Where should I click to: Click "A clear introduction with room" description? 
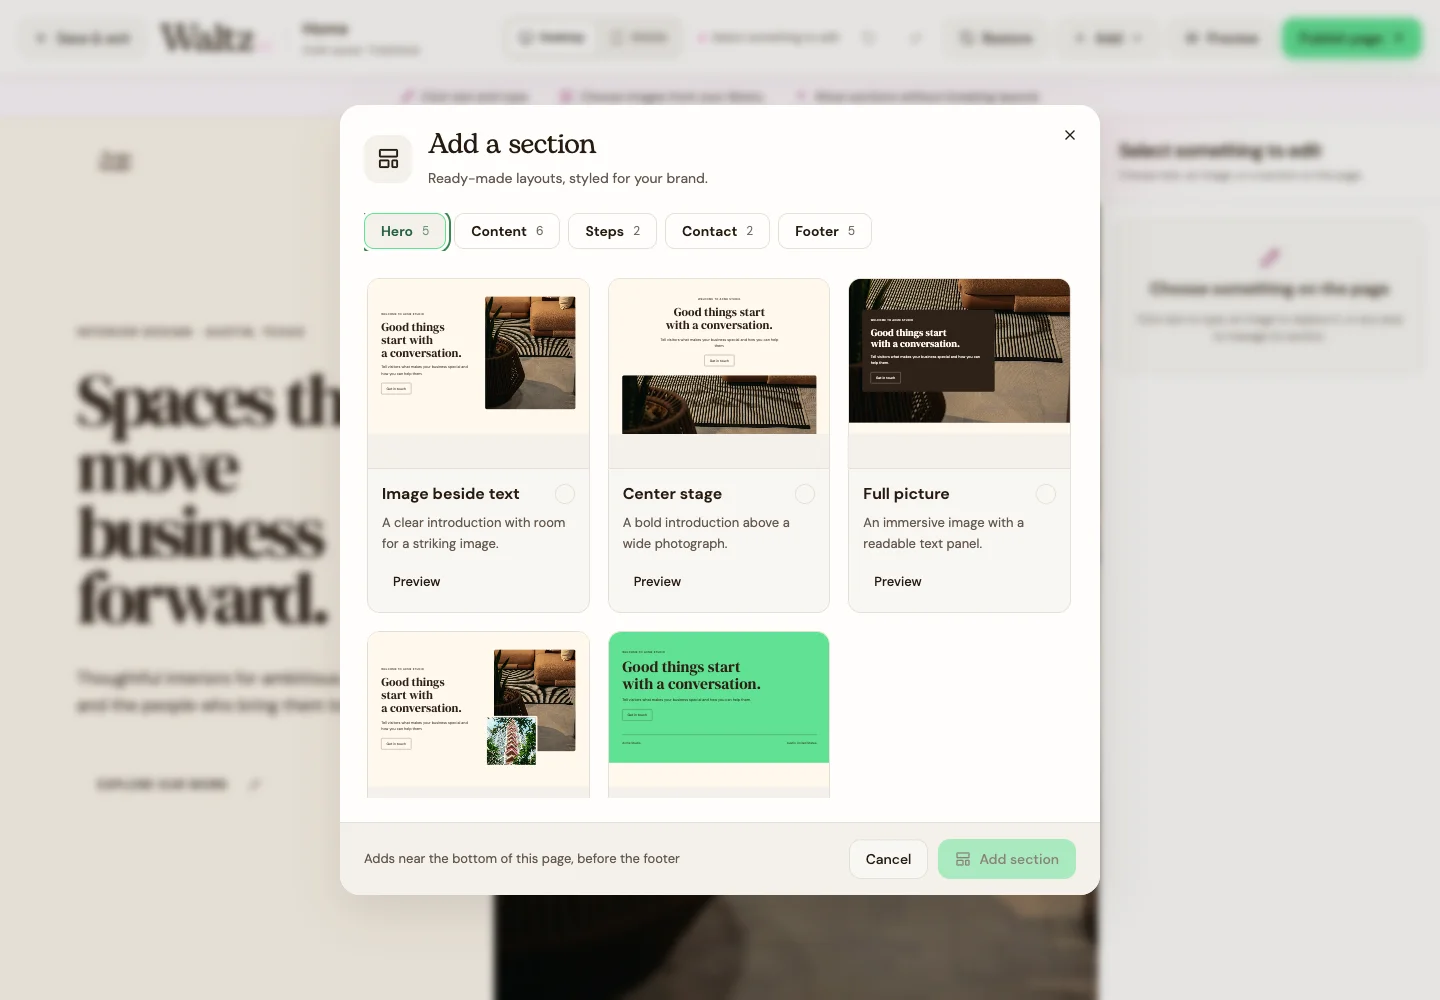[474, 533]
